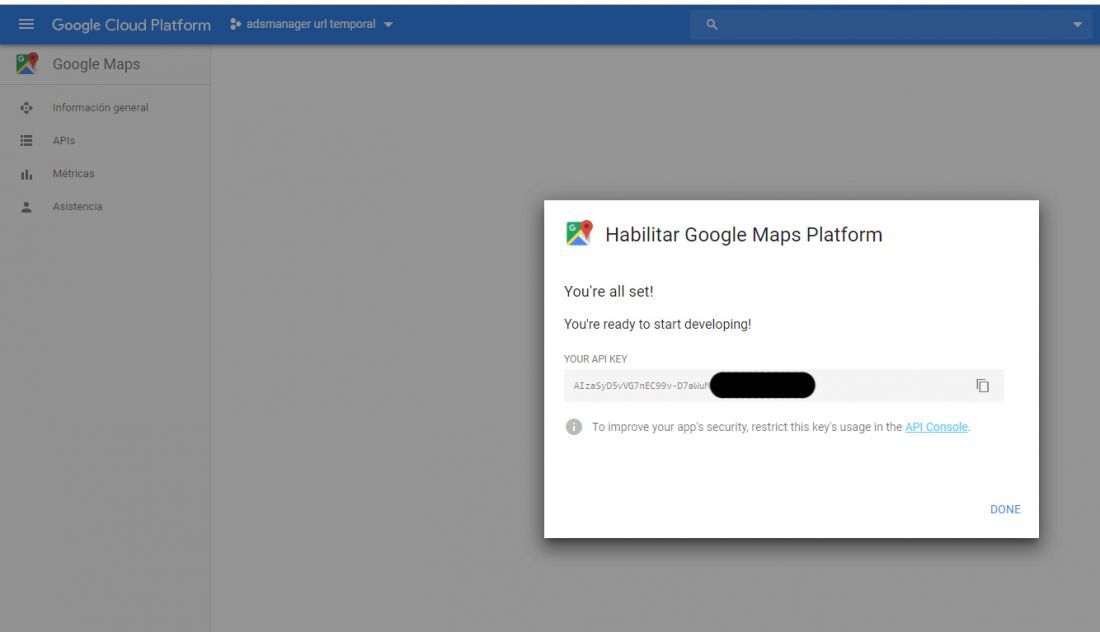
Task: Click the "You're ready to start developing!" text
Action: coord(657,324)
